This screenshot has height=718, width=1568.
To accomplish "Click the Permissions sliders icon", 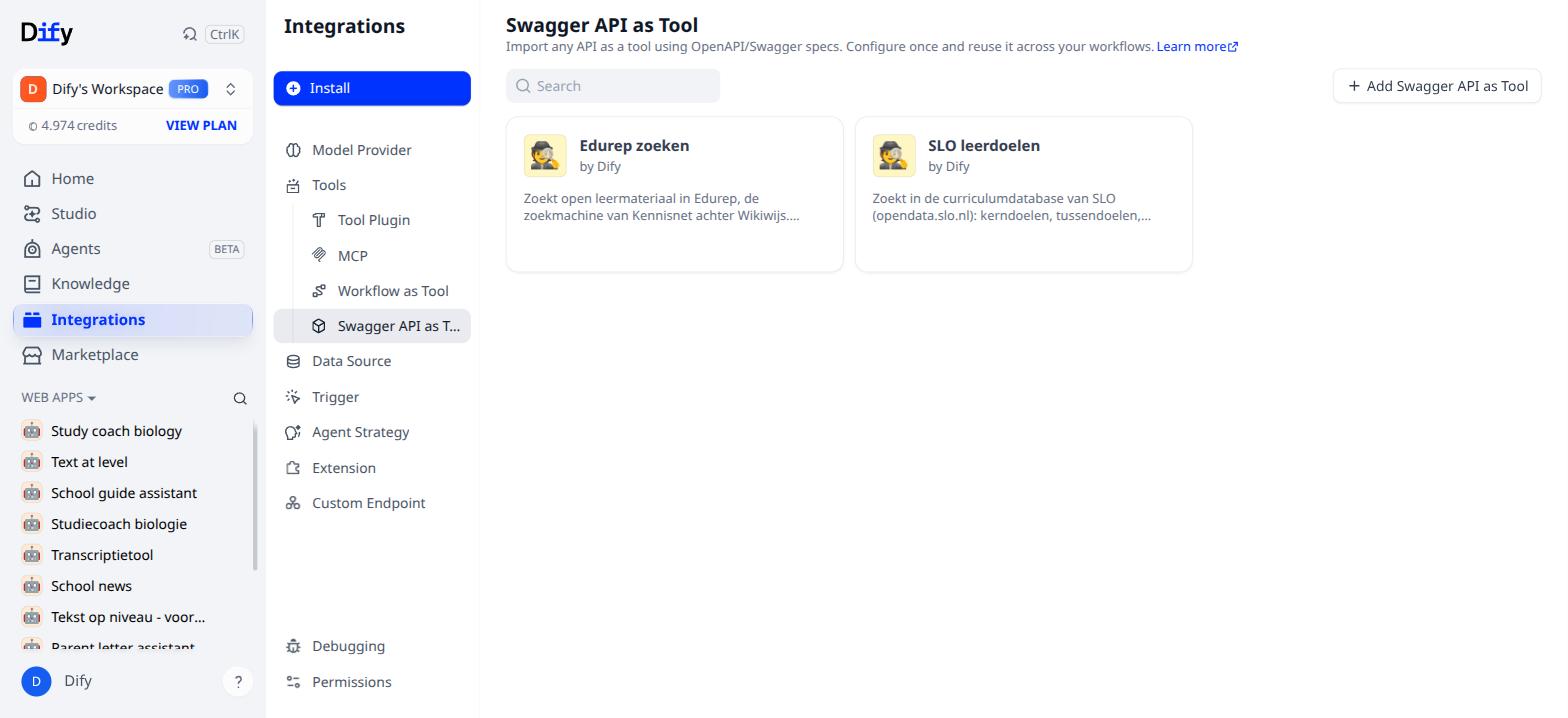I will [x=293, y=682].
